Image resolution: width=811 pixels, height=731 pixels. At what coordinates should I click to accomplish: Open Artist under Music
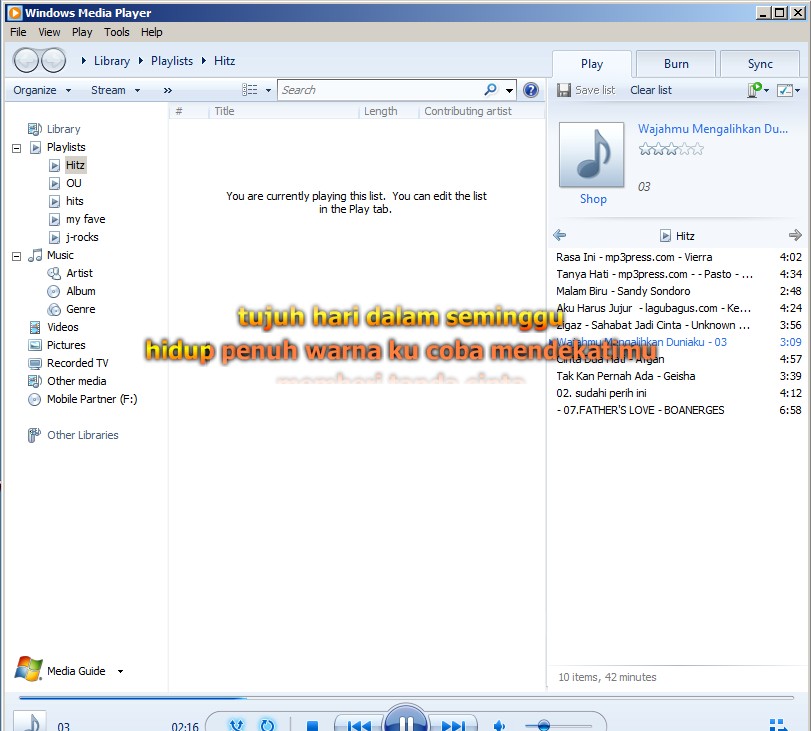pos(79,273)
